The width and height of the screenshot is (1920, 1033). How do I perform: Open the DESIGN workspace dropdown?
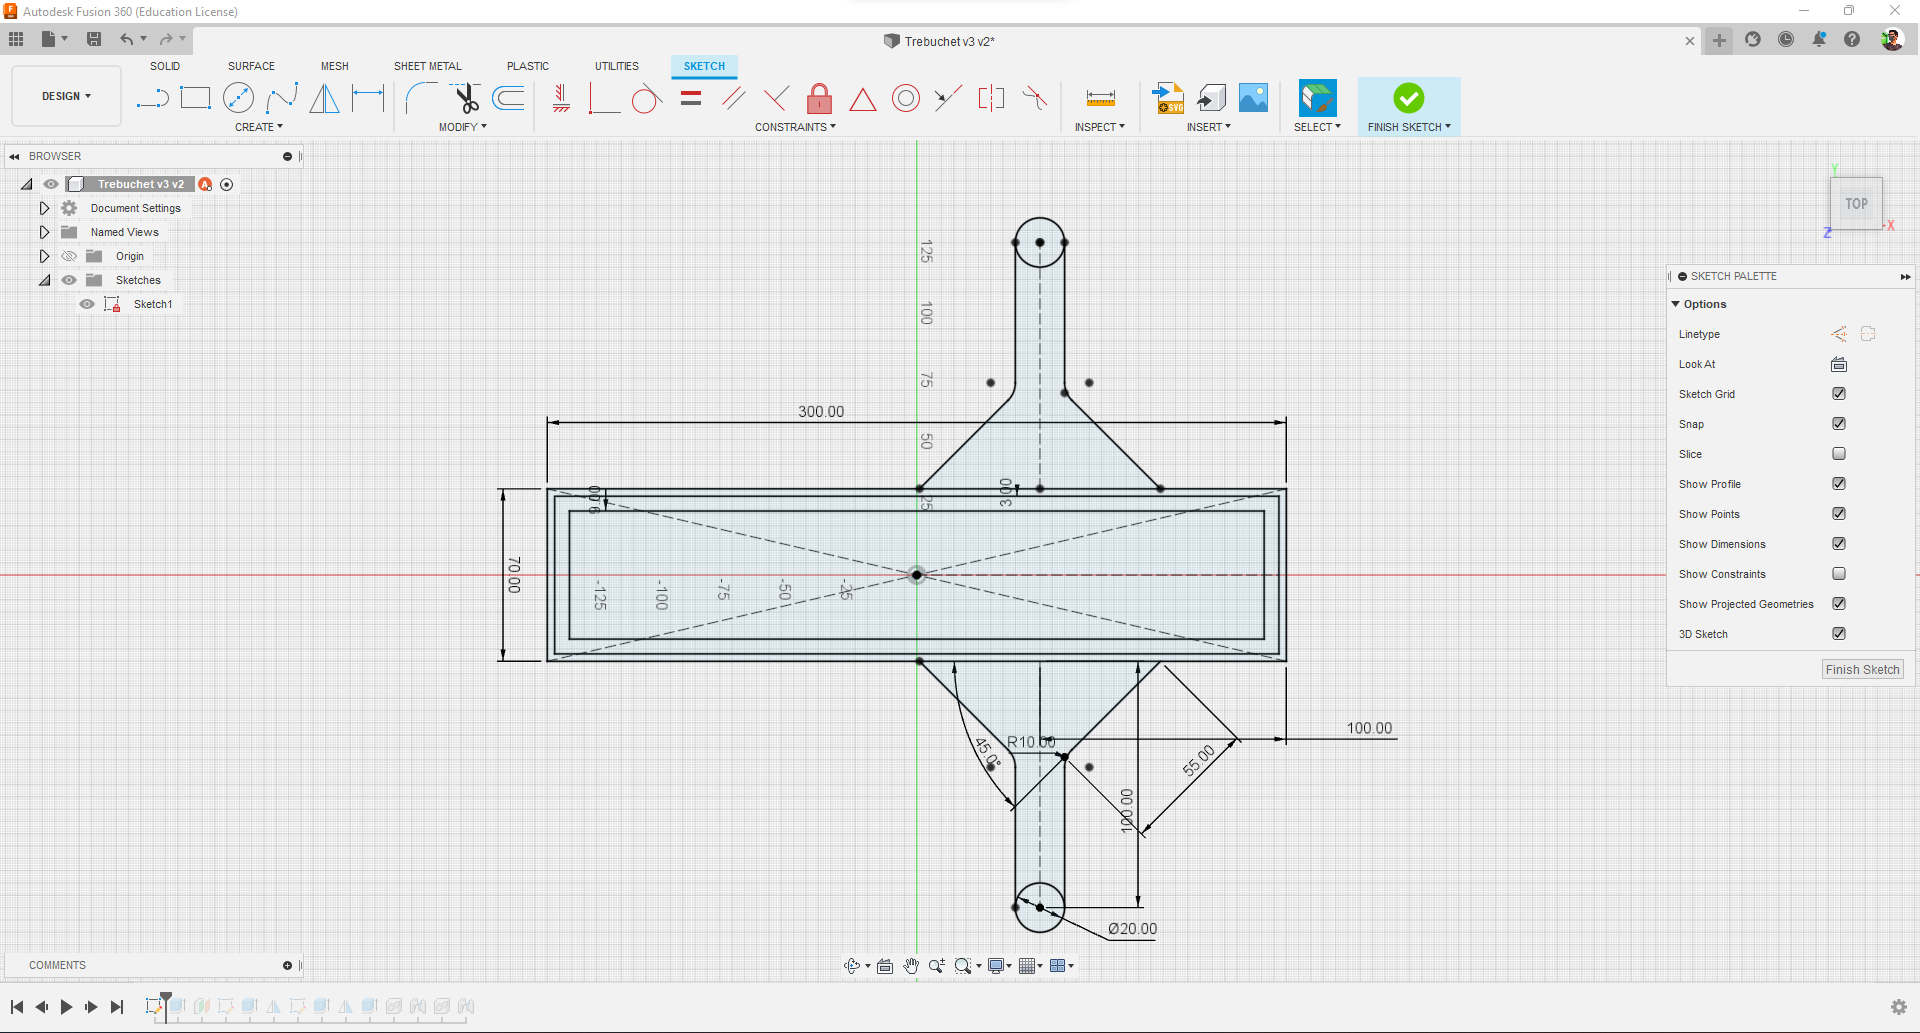[x=66, y=96]
